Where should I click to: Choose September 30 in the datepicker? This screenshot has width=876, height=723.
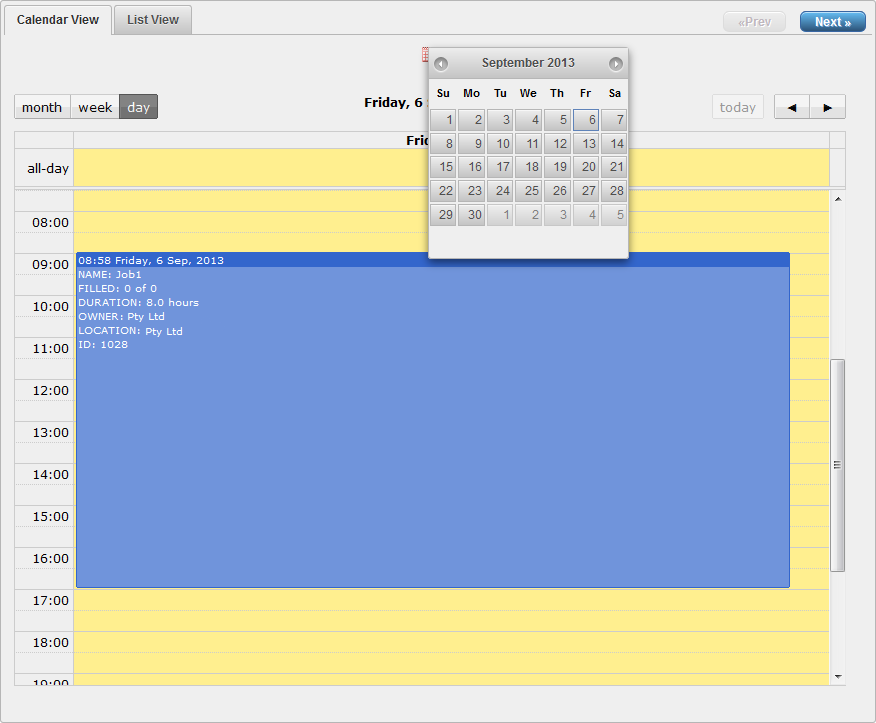[x=472, y=215]
